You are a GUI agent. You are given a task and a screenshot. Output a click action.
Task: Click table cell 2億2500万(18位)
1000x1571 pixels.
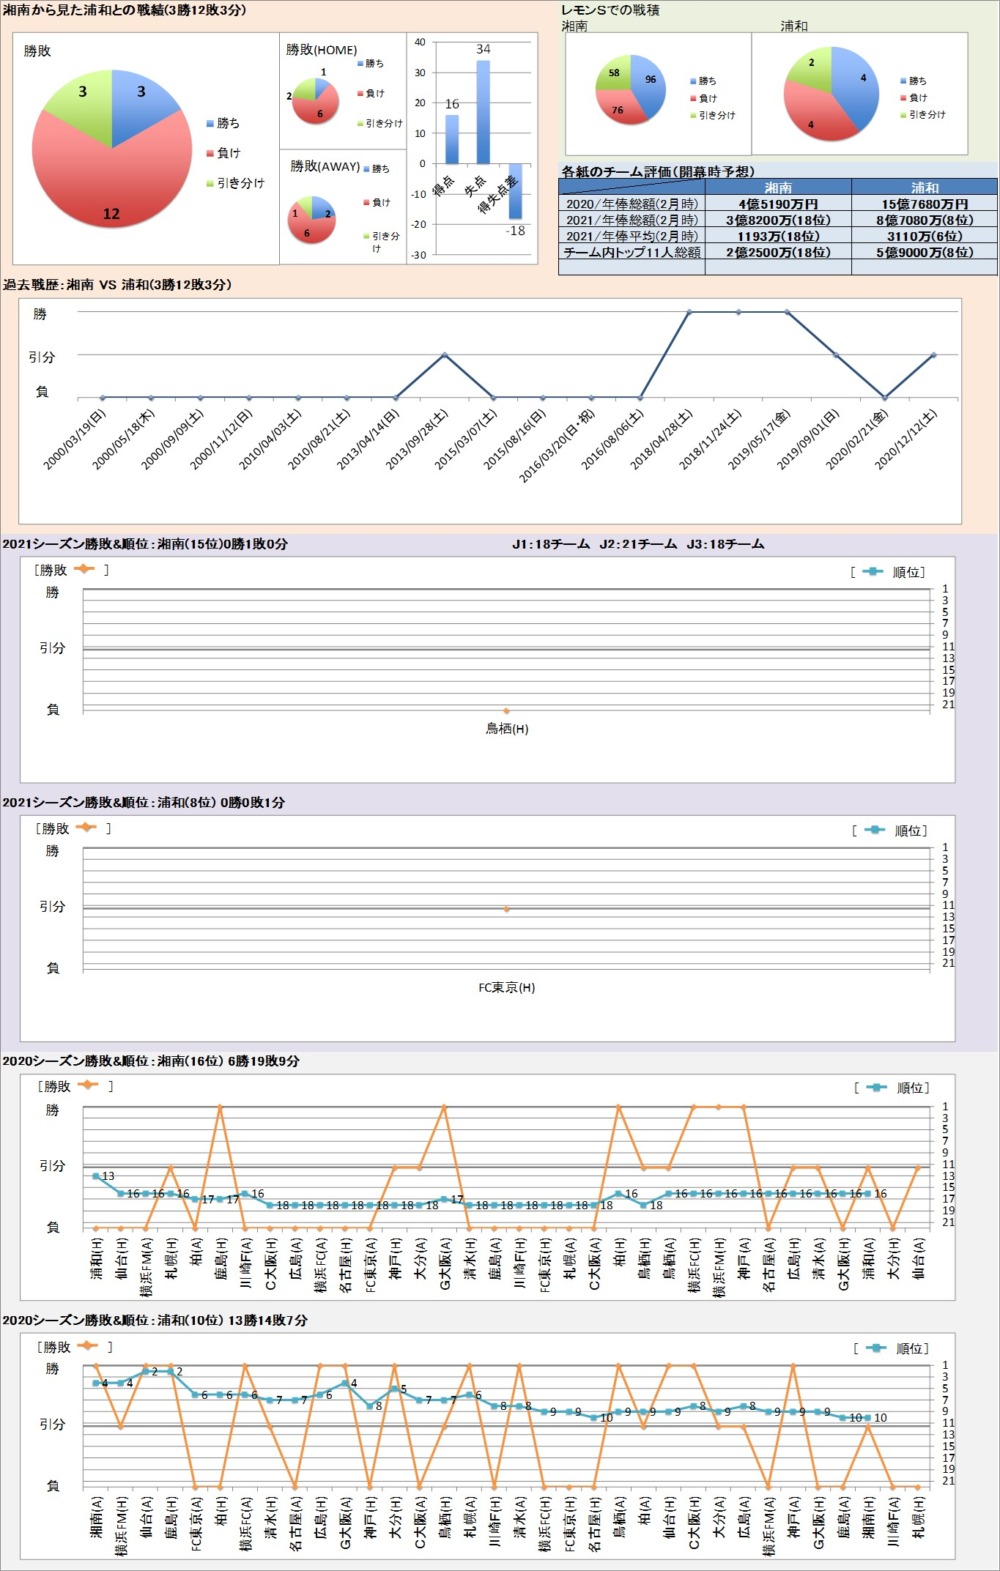click(x=778, y=252)
